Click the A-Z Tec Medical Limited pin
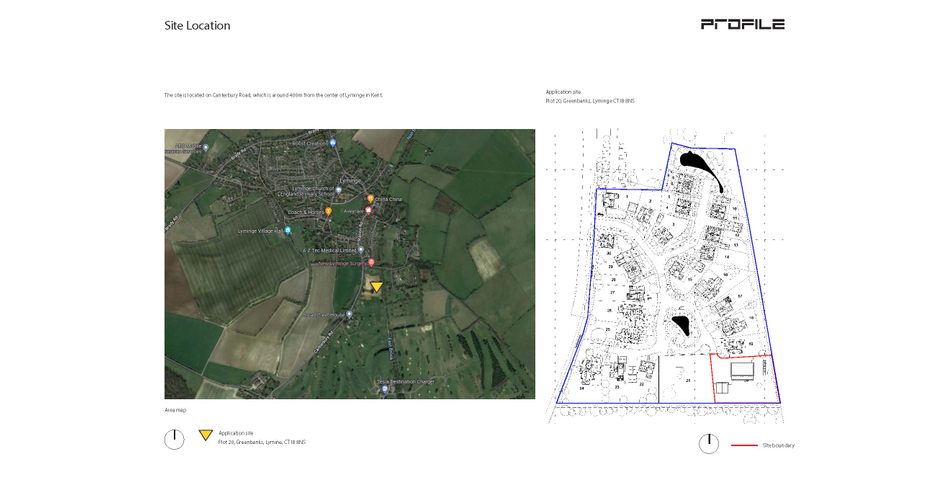This screenshot has height=480, width=950. (x=361, y=250)
